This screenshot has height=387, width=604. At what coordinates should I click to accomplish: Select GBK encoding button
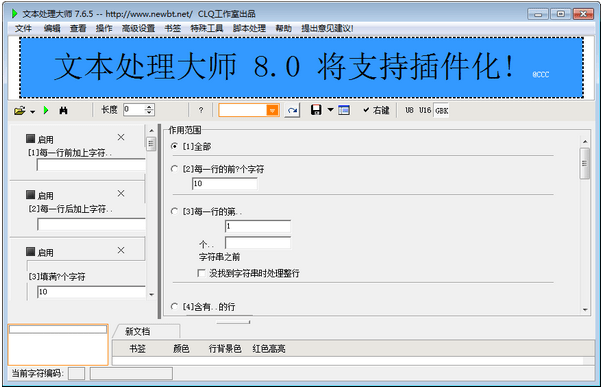coord(441,111)
